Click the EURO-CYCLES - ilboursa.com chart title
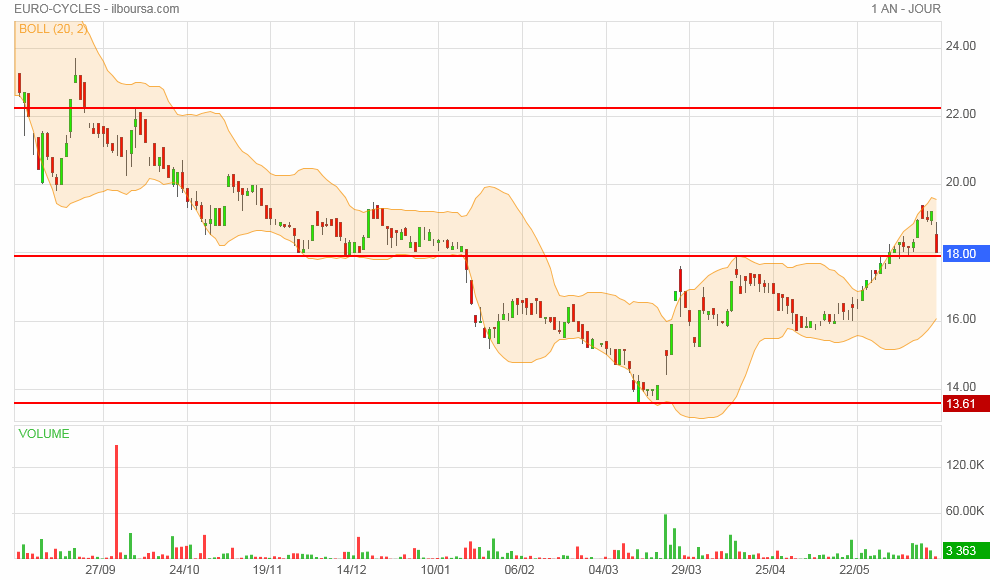The image size is (990, 580). (97, 9)
